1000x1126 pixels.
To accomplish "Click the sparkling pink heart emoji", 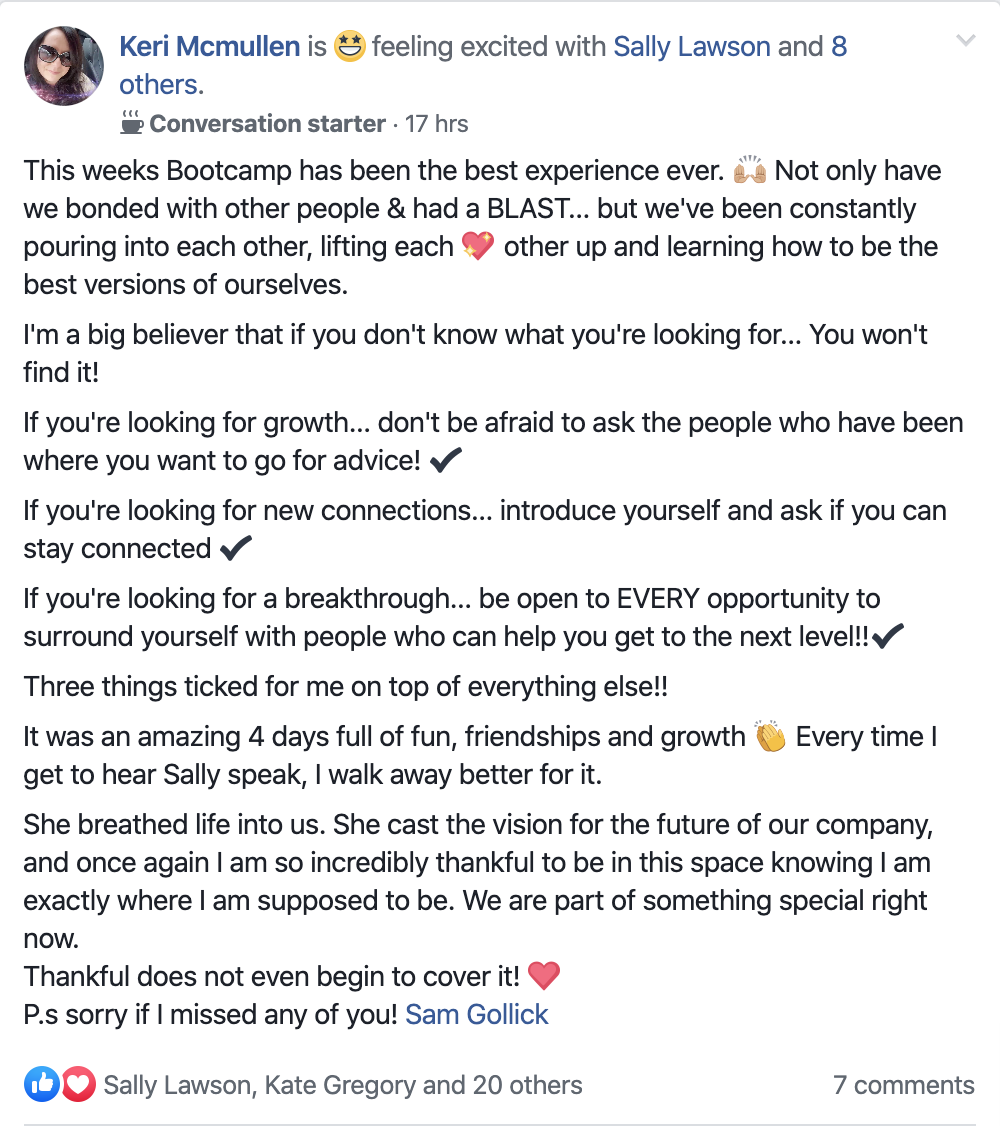I will tap(478, 247).
